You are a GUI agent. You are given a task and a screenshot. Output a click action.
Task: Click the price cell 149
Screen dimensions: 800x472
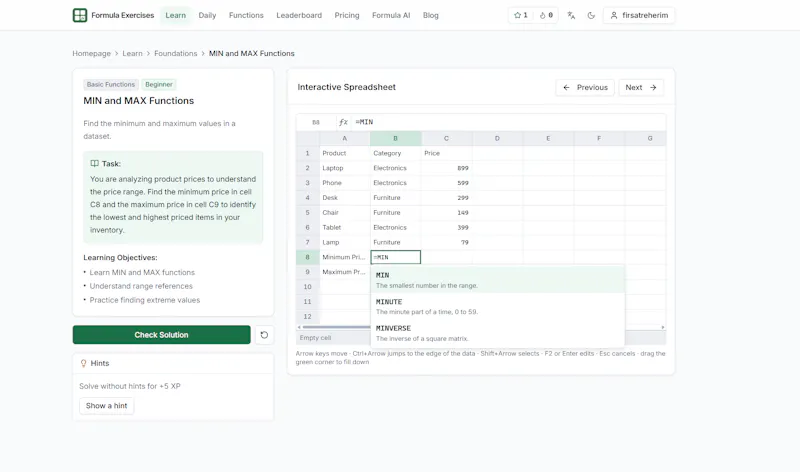447,212
